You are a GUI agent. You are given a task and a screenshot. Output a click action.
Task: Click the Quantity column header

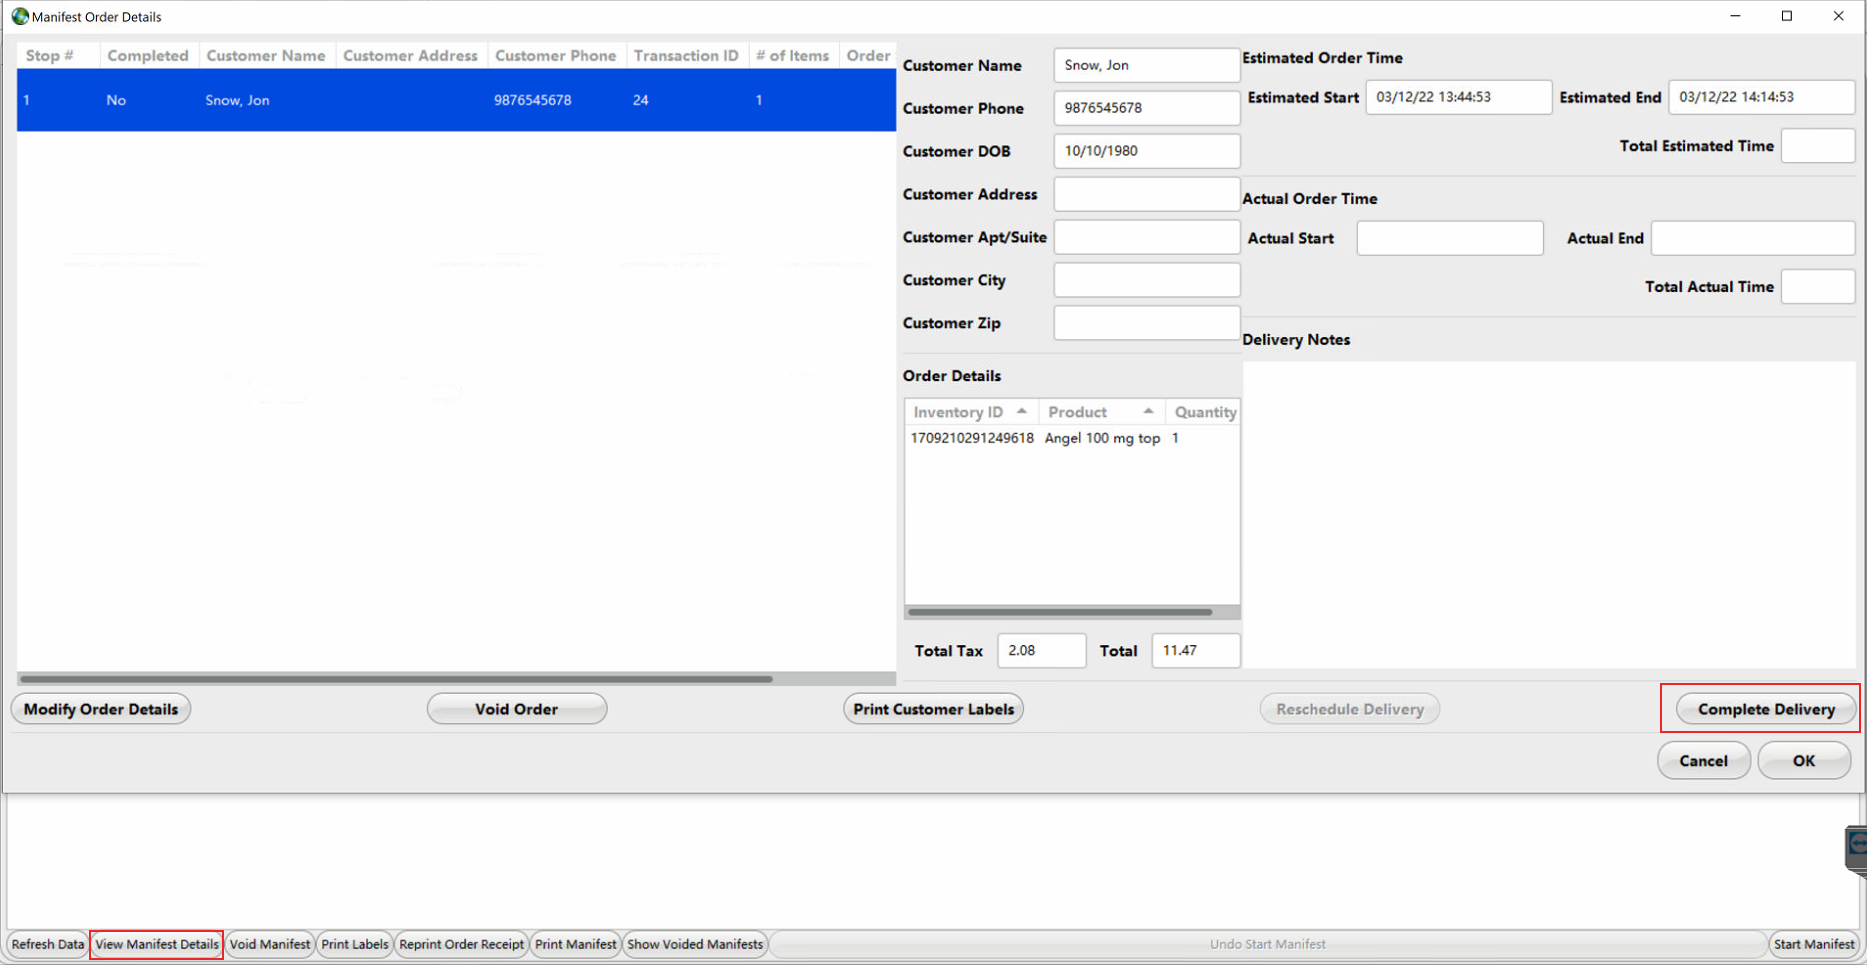[x=1204, y=412]
